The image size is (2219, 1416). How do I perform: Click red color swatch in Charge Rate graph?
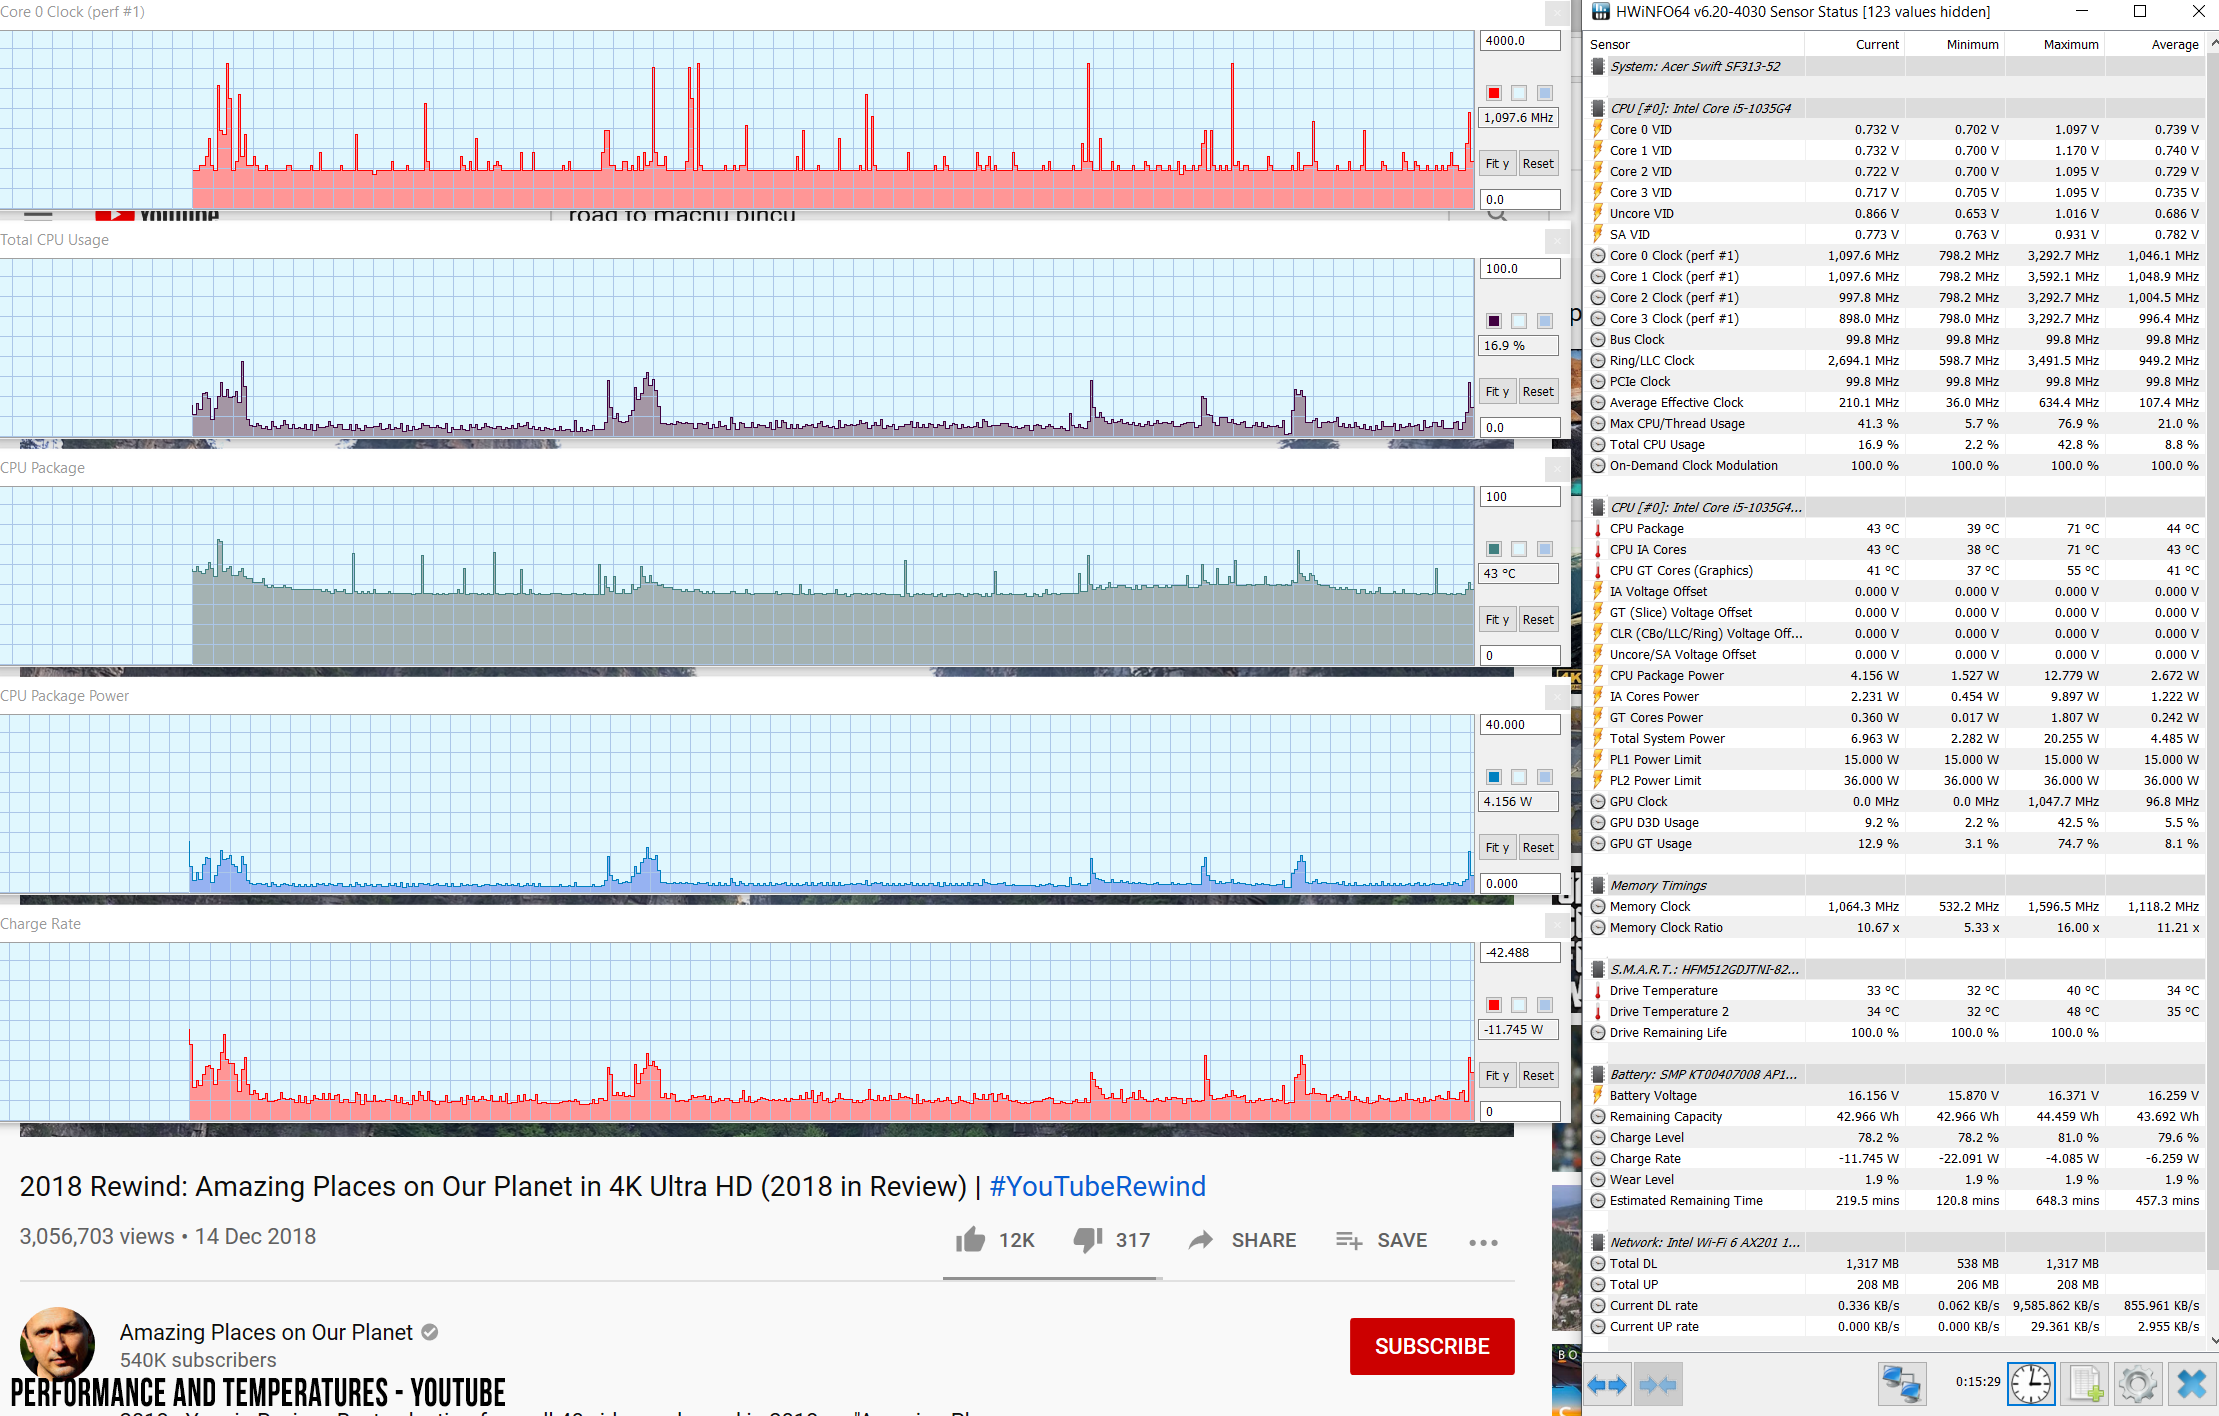coord(1494,1005)
